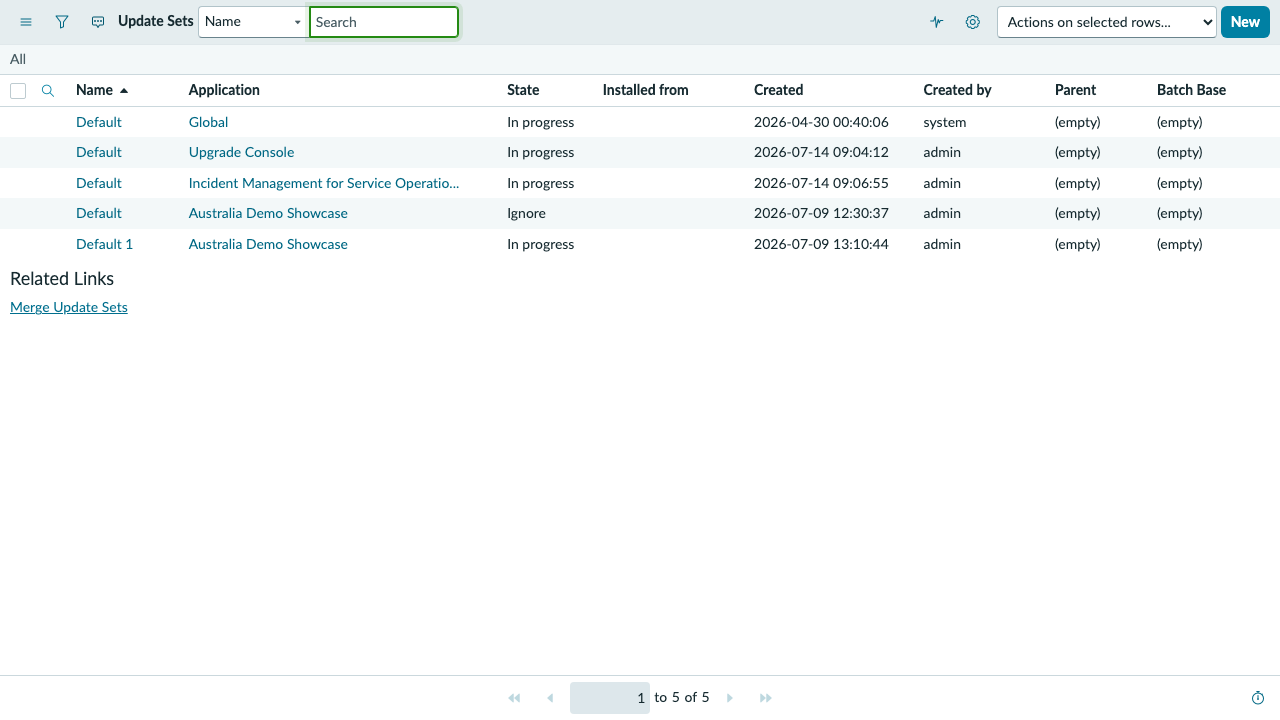Toggle column search magnifier icon
Screen dimensions: 1280x720
point(48,90)
